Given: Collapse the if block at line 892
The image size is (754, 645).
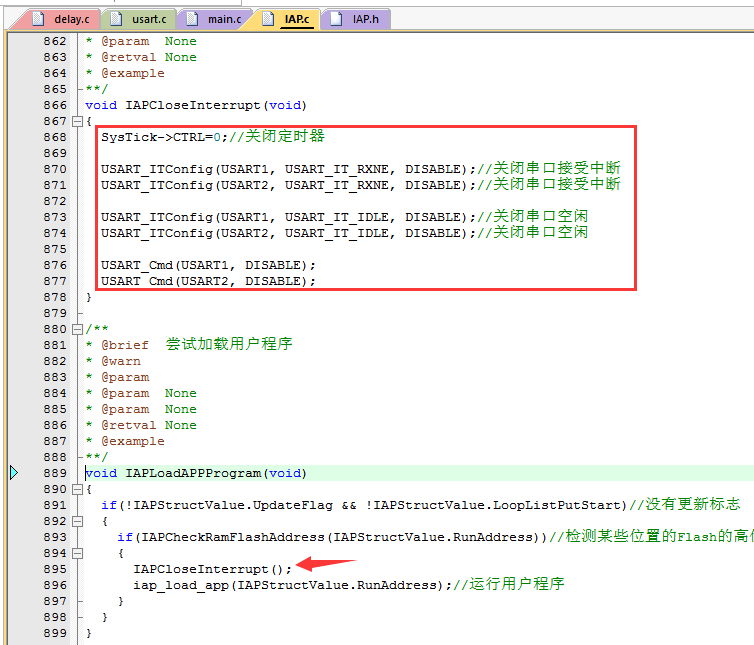Looking at the screenshot, I should 77,521.
